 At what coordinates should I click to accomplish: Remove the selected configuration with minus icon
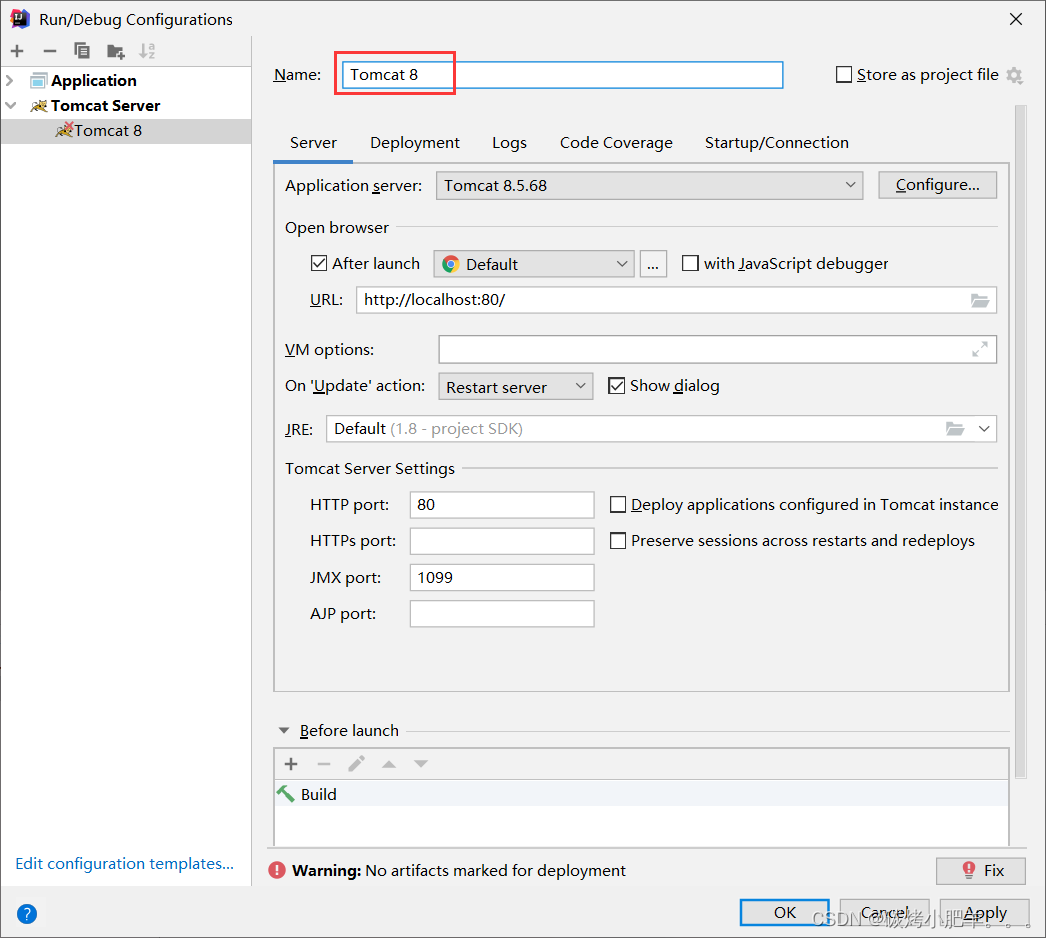pos(50,51)
